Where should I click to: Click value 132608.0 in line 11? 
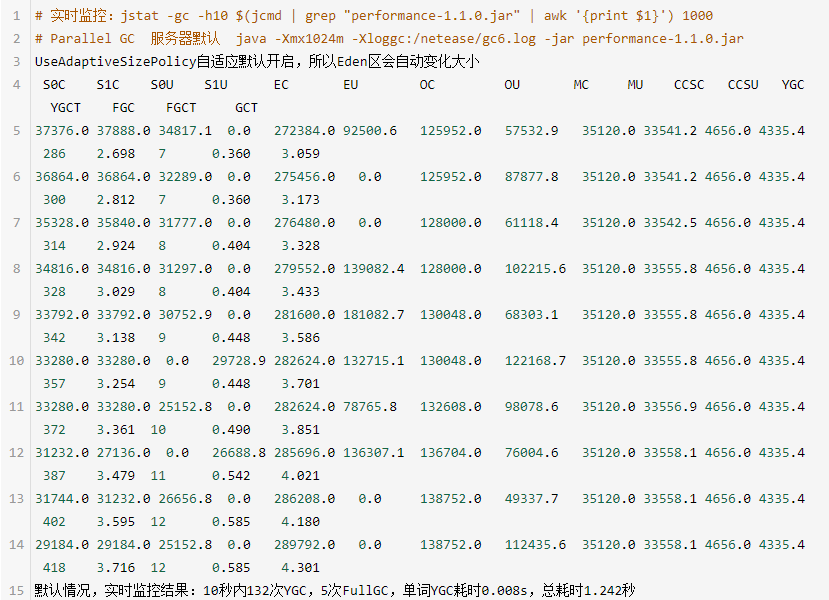[450, 407]
